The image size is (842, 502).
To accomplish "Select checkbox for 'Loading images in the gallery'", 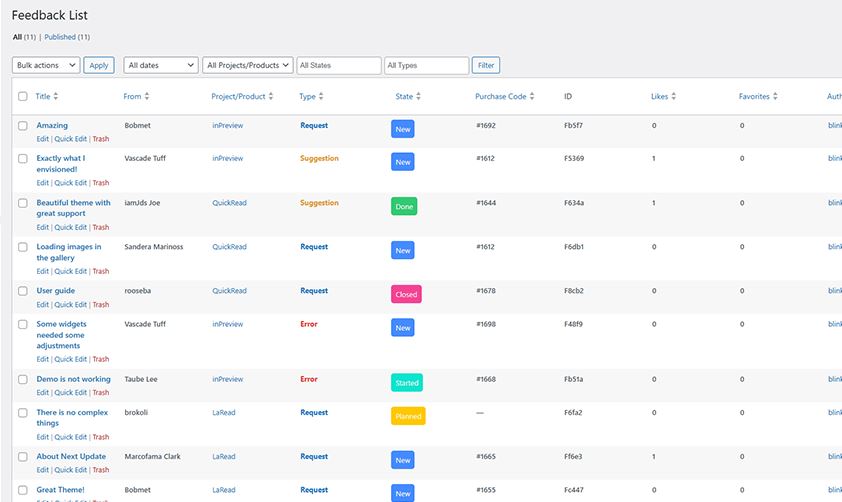I will pyautogui.click(x=23, y=248).
